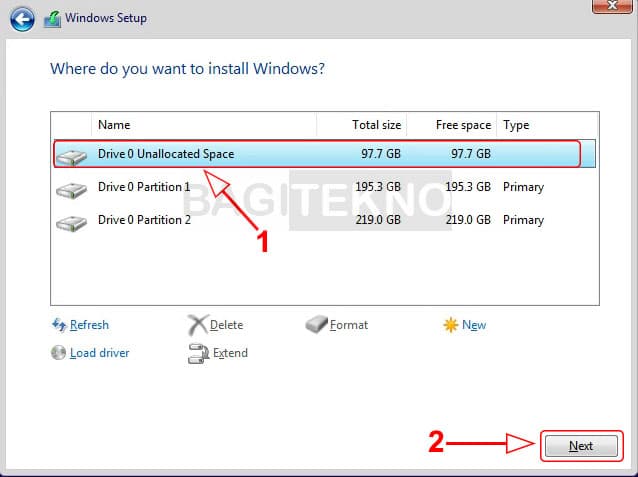Click the Next button

pyautogui.click(x=581, y=446)
